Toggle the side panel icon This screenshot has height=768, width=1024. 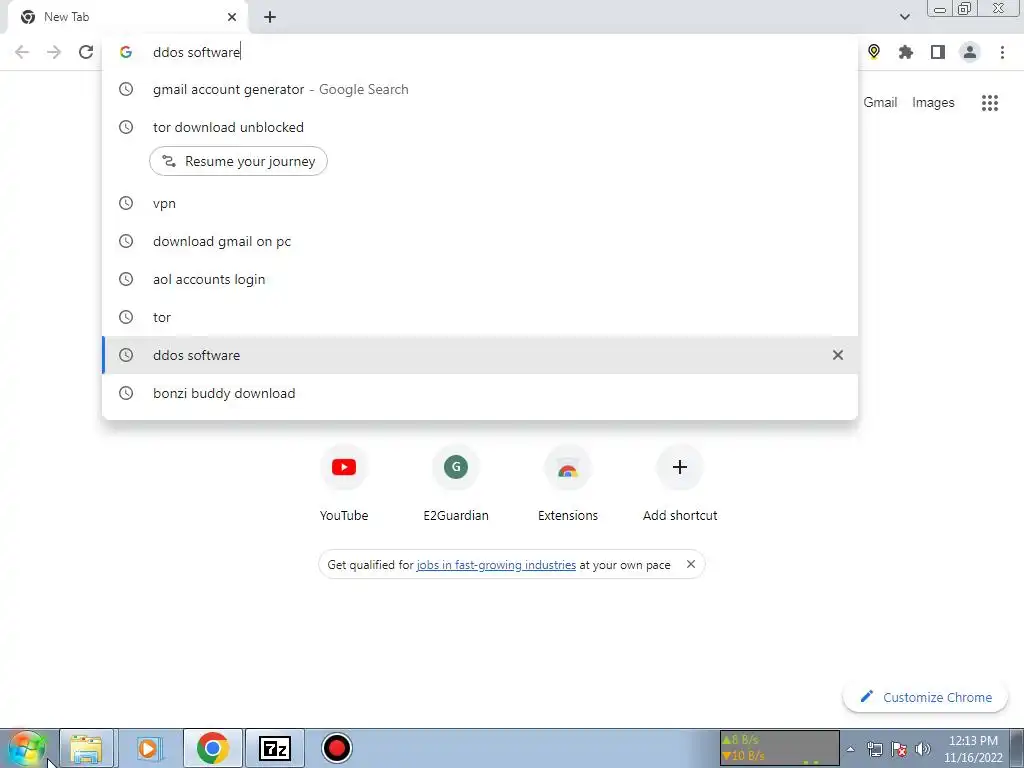pos(937,52)
